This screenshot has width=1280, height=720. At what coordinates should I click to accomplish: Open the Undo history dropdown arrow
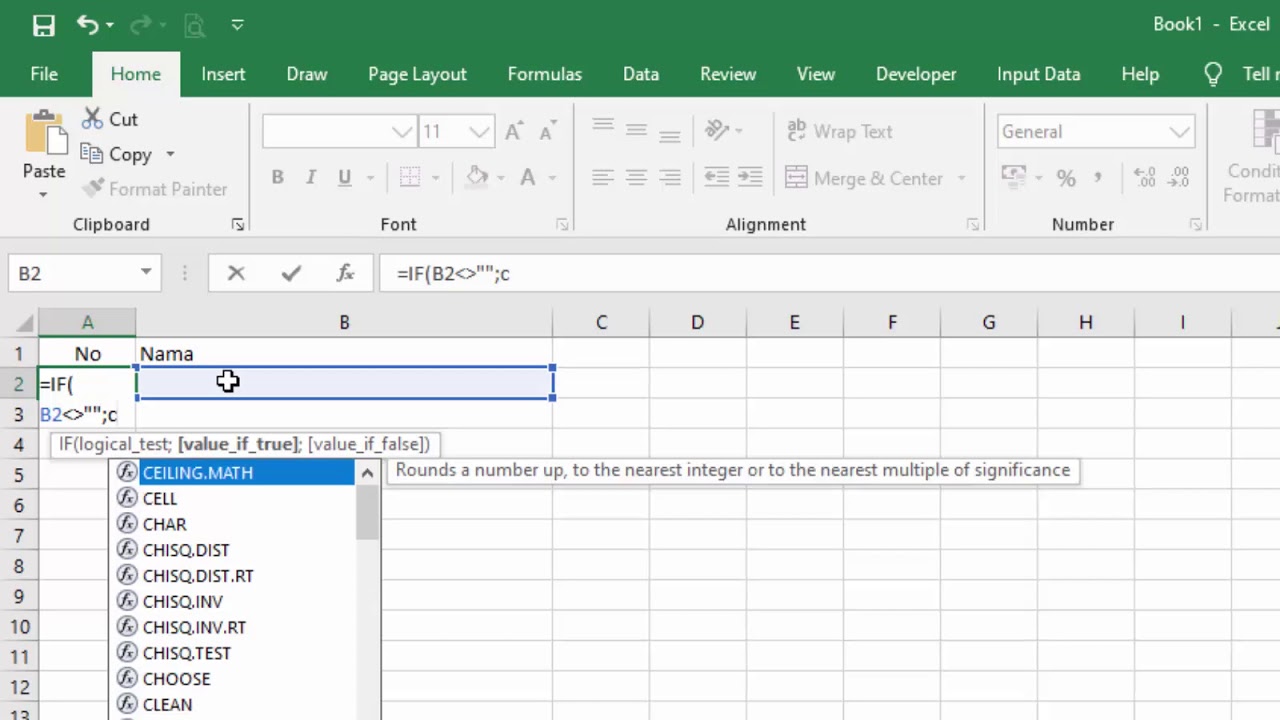pos(109,25)
